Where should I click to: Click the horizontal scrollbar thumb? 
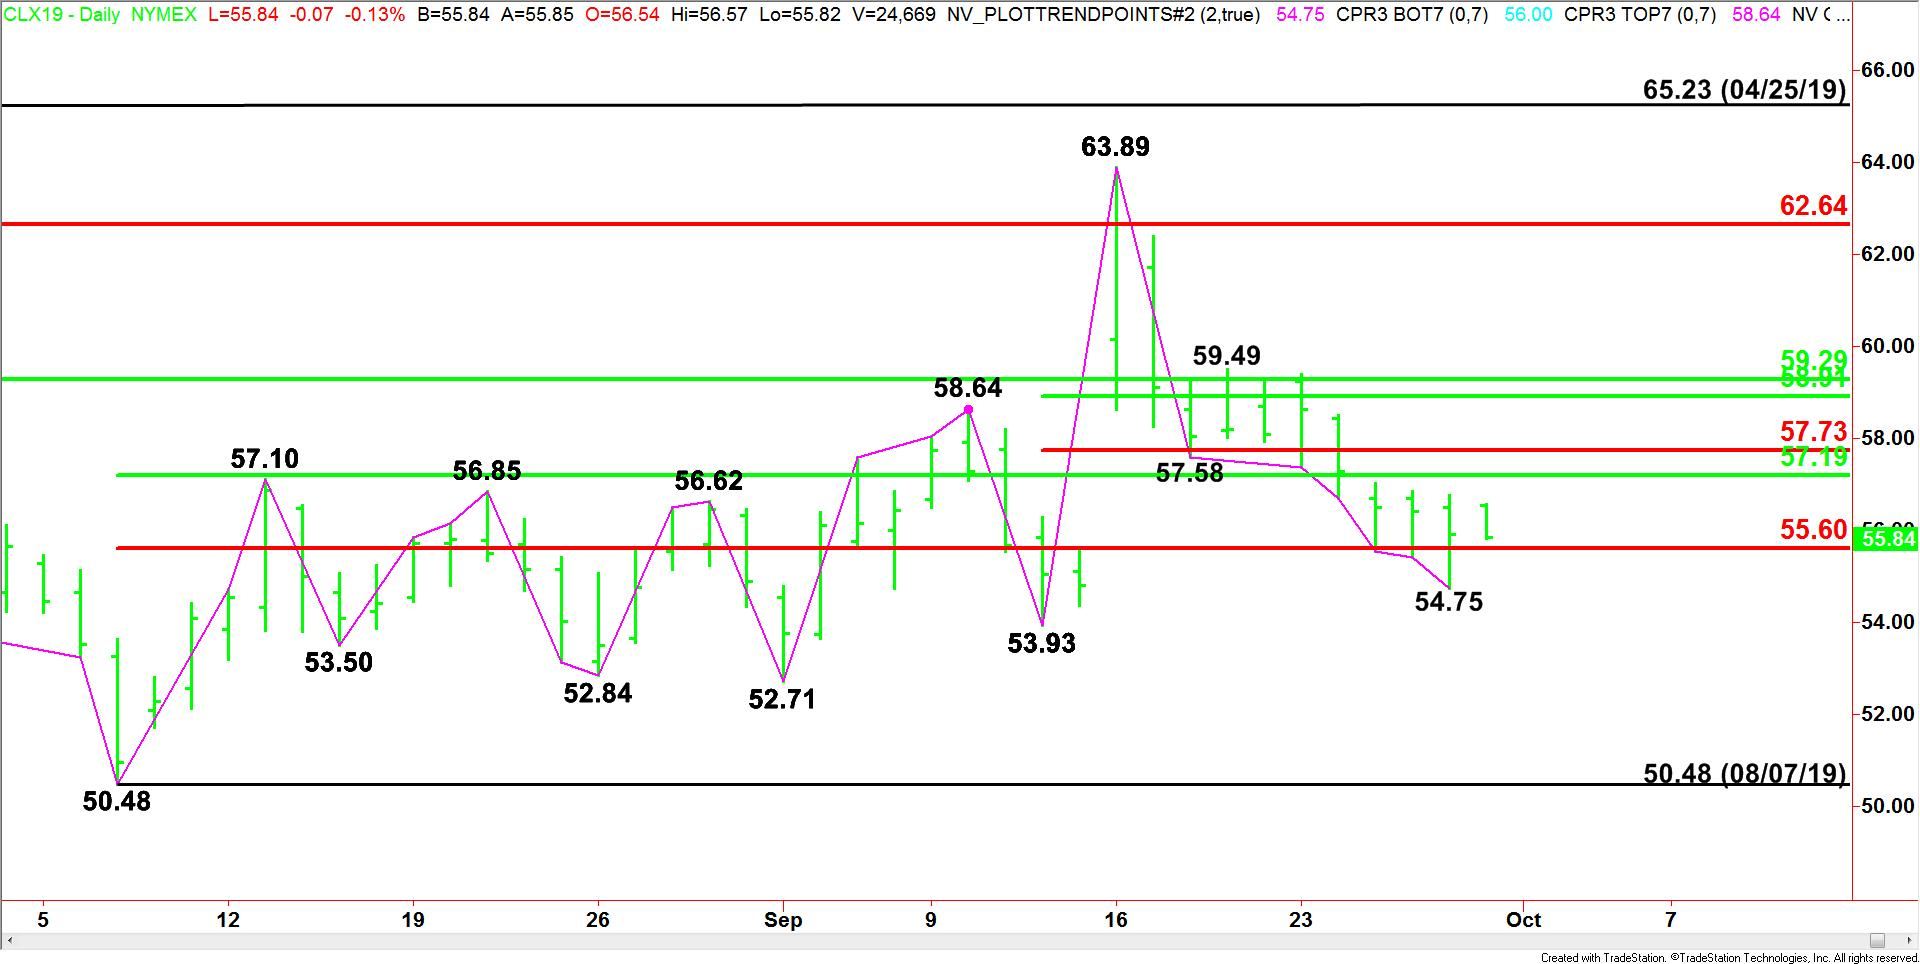(1877, 940)
